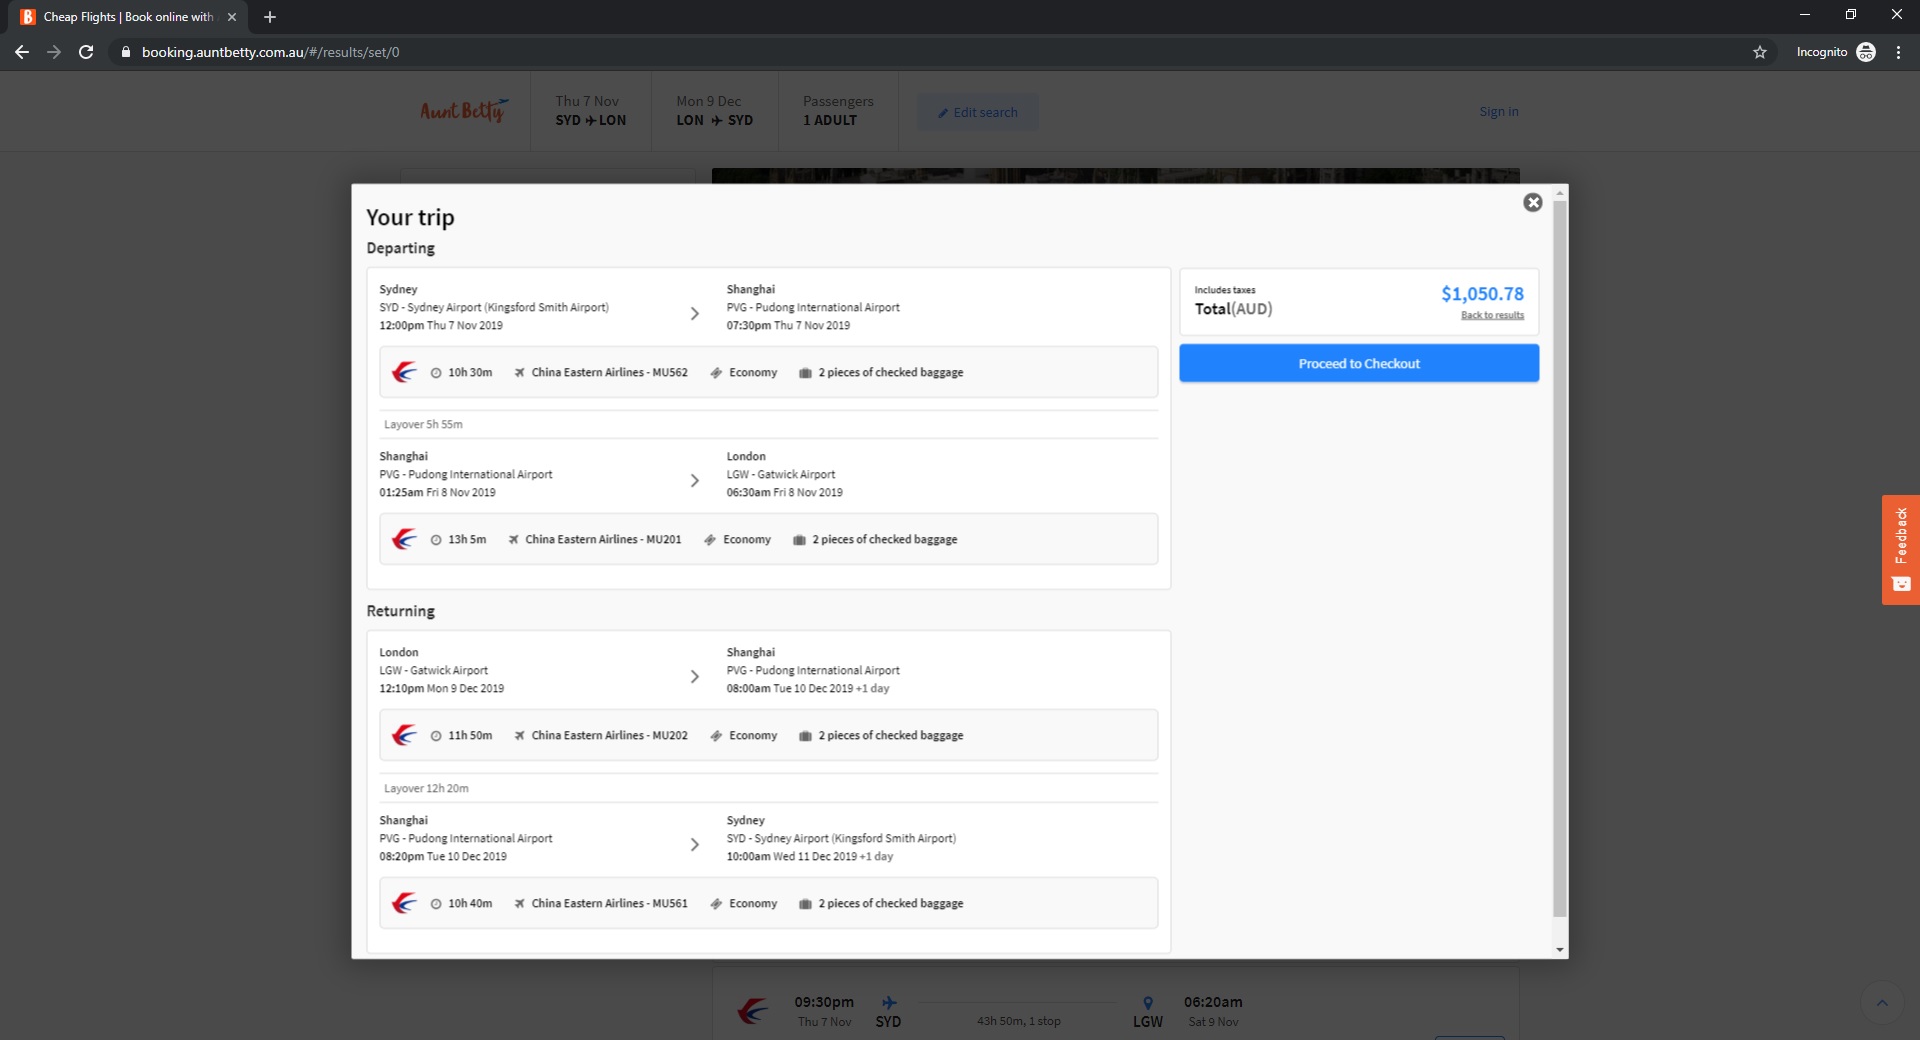Bookmark this page with the star icon
The height and width of the screenshot is (1040, 1920).
(1760, 52)
